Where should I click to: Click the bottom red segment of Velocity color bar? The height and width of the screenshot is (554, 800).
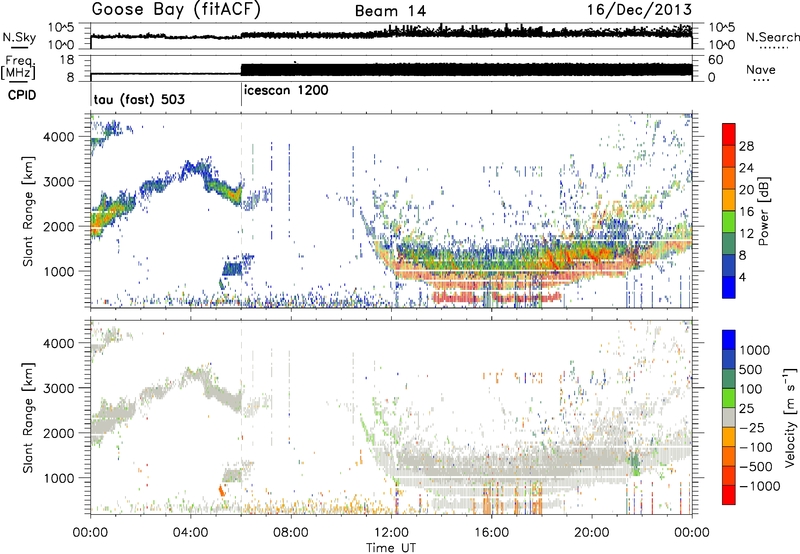729,495
